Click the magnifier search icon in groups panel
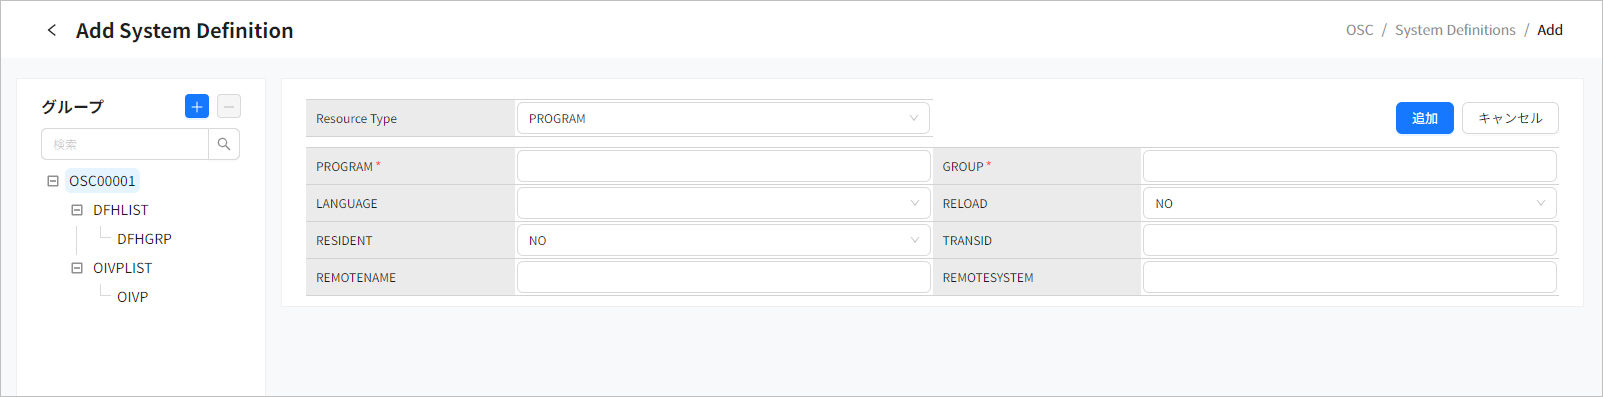 224,144
